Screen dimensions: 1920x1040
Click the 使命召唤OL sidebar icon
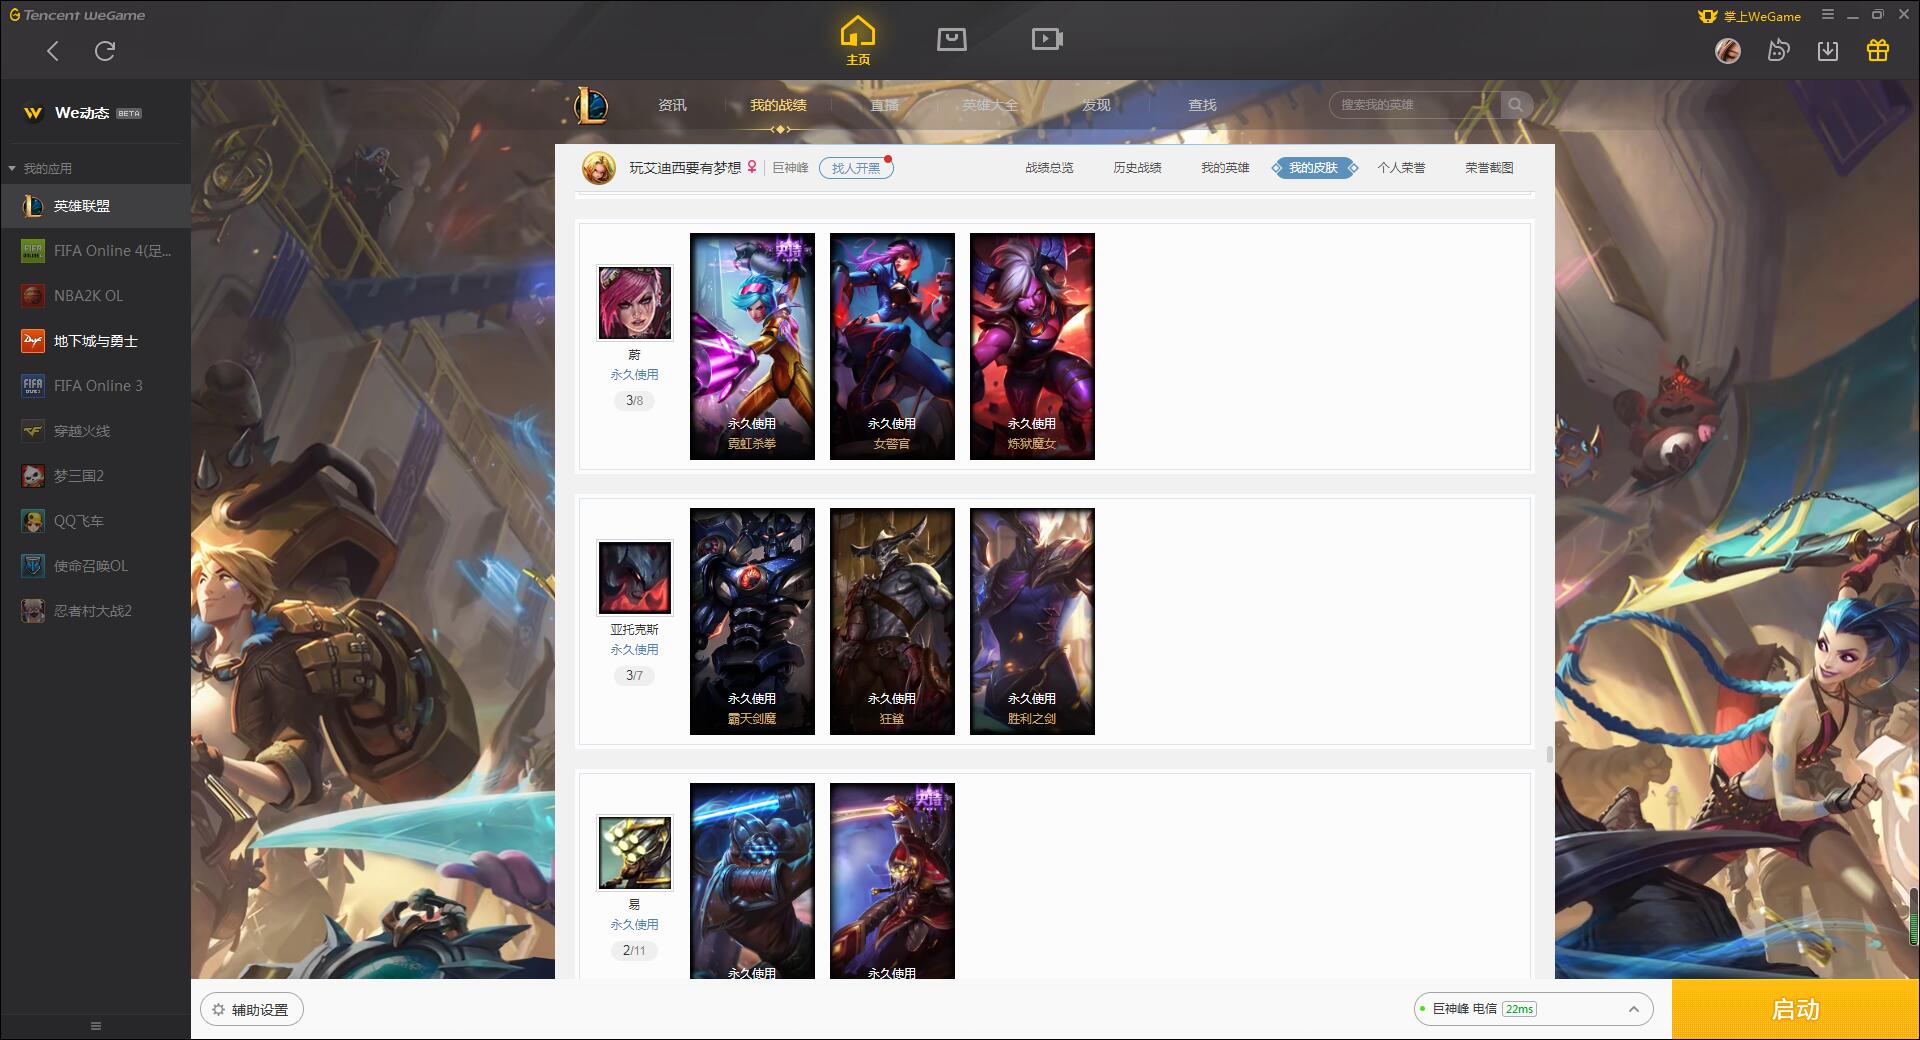click(33, 566)
